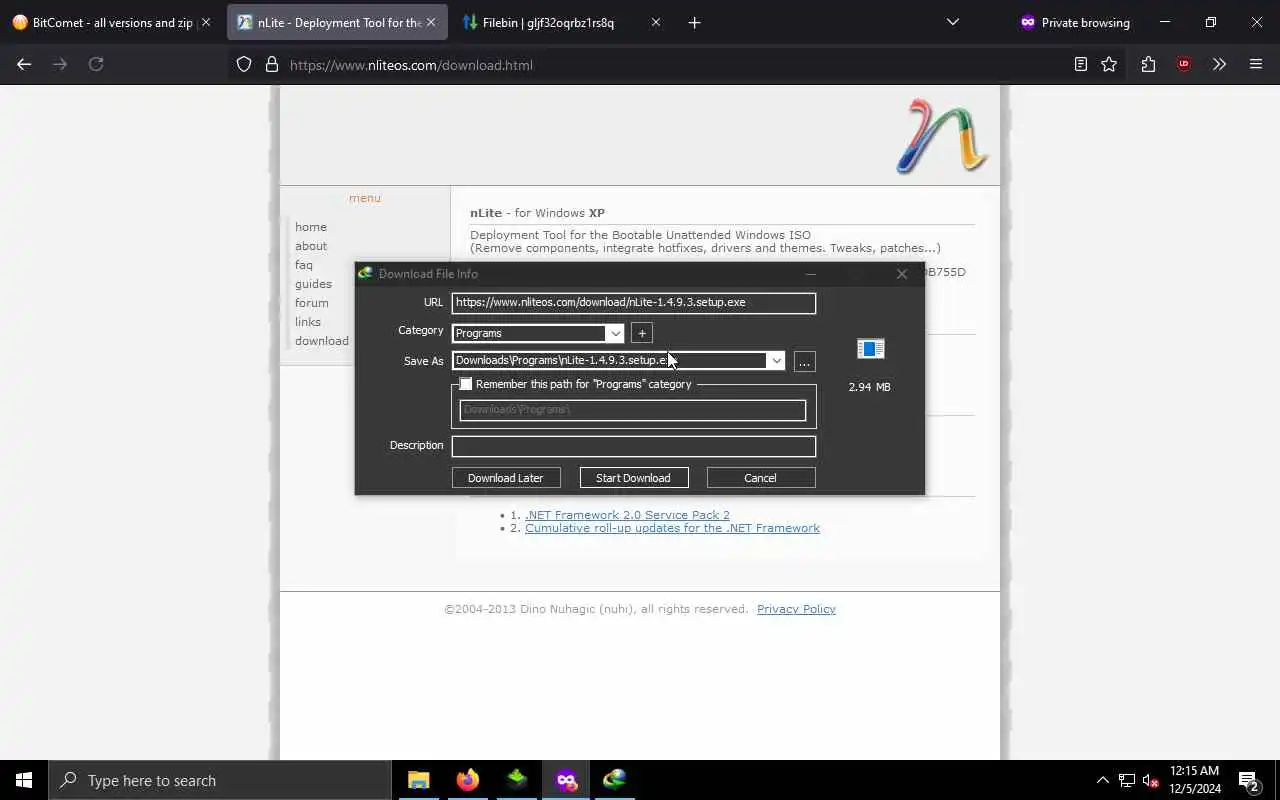Open the faq menu link
The width and height of the screenshot is (1280, 800).
click(x=304, y=265)
